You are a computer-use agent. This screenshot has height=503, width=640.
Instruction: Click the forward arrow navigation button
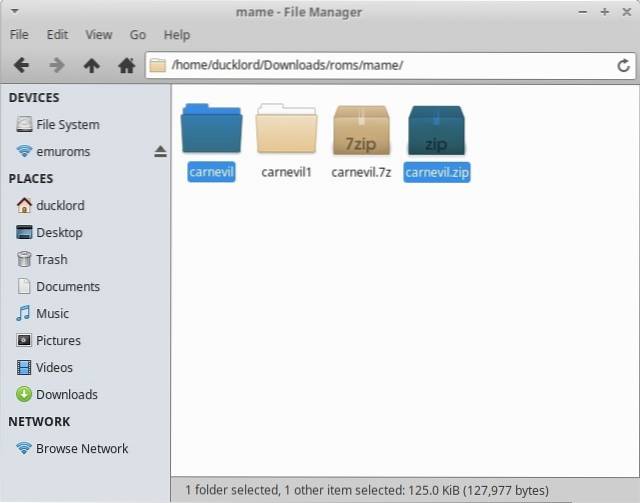coord(56,66)
